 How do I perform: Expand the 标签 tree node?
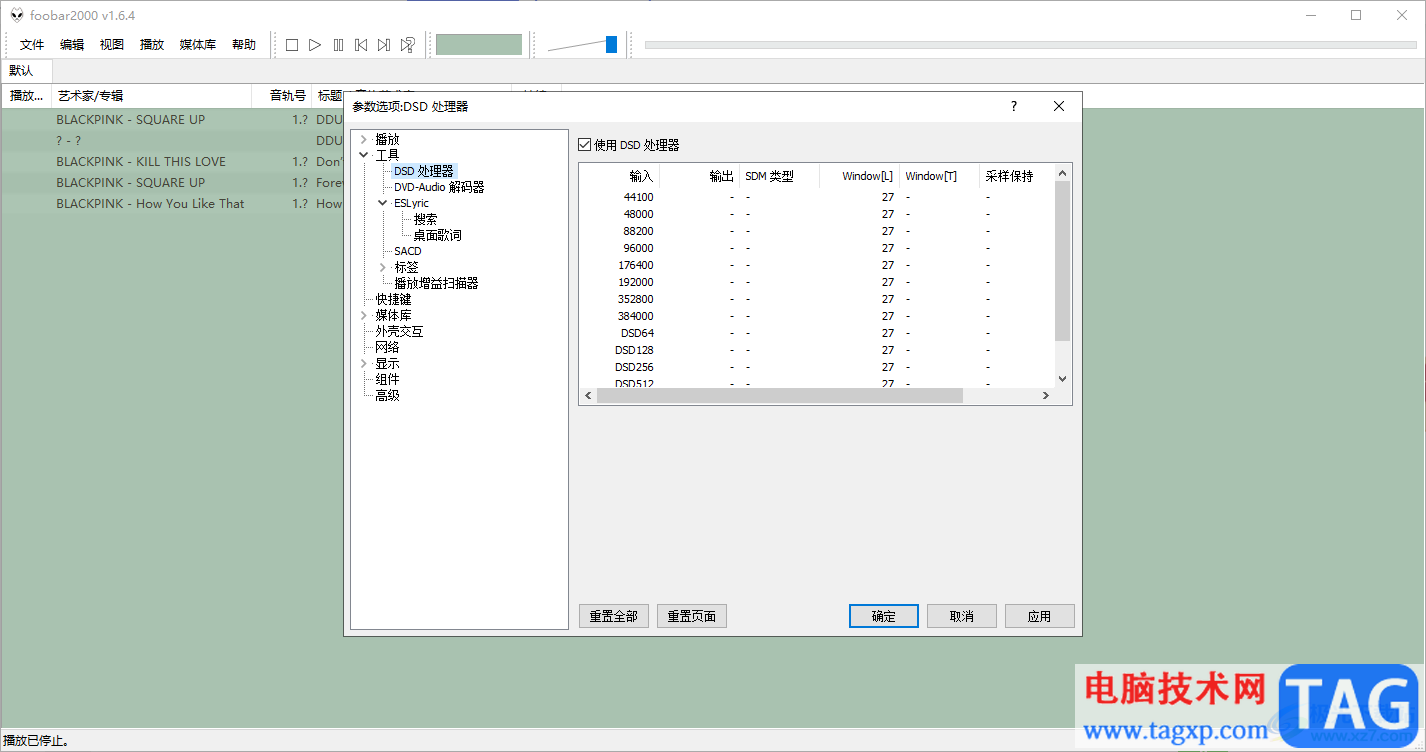(x=383, y=267)
